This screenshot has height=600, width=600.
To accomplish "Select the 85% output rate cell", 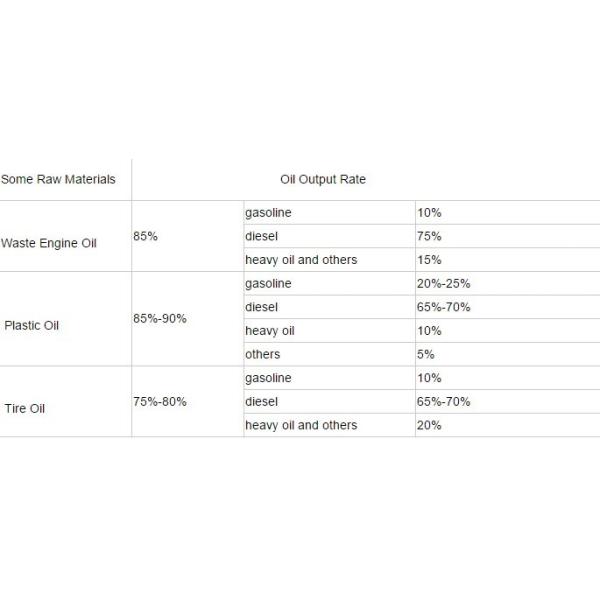I will tap(146, 236).
